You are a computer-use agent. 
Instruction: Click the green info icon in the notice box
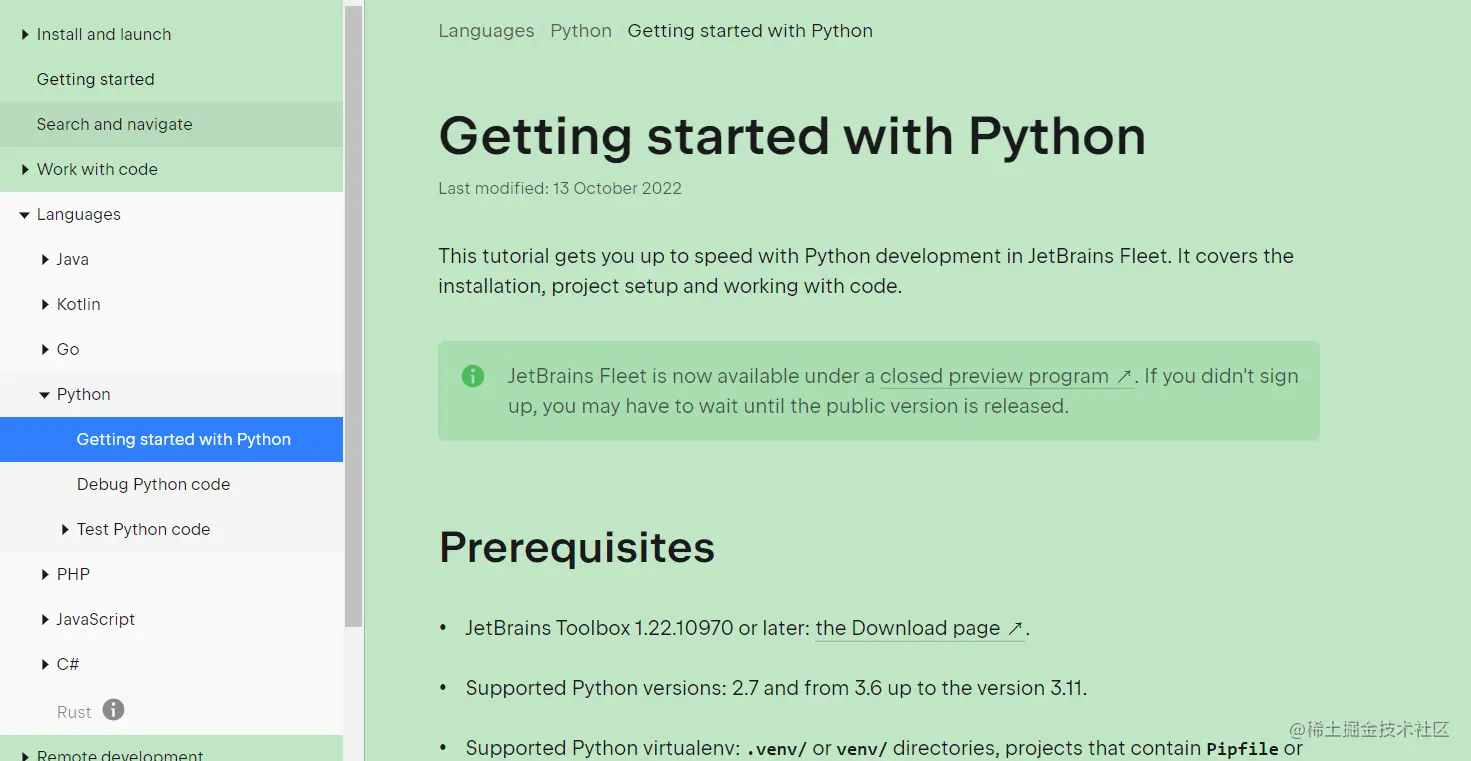pyautogui.click(x=473, y=376)
